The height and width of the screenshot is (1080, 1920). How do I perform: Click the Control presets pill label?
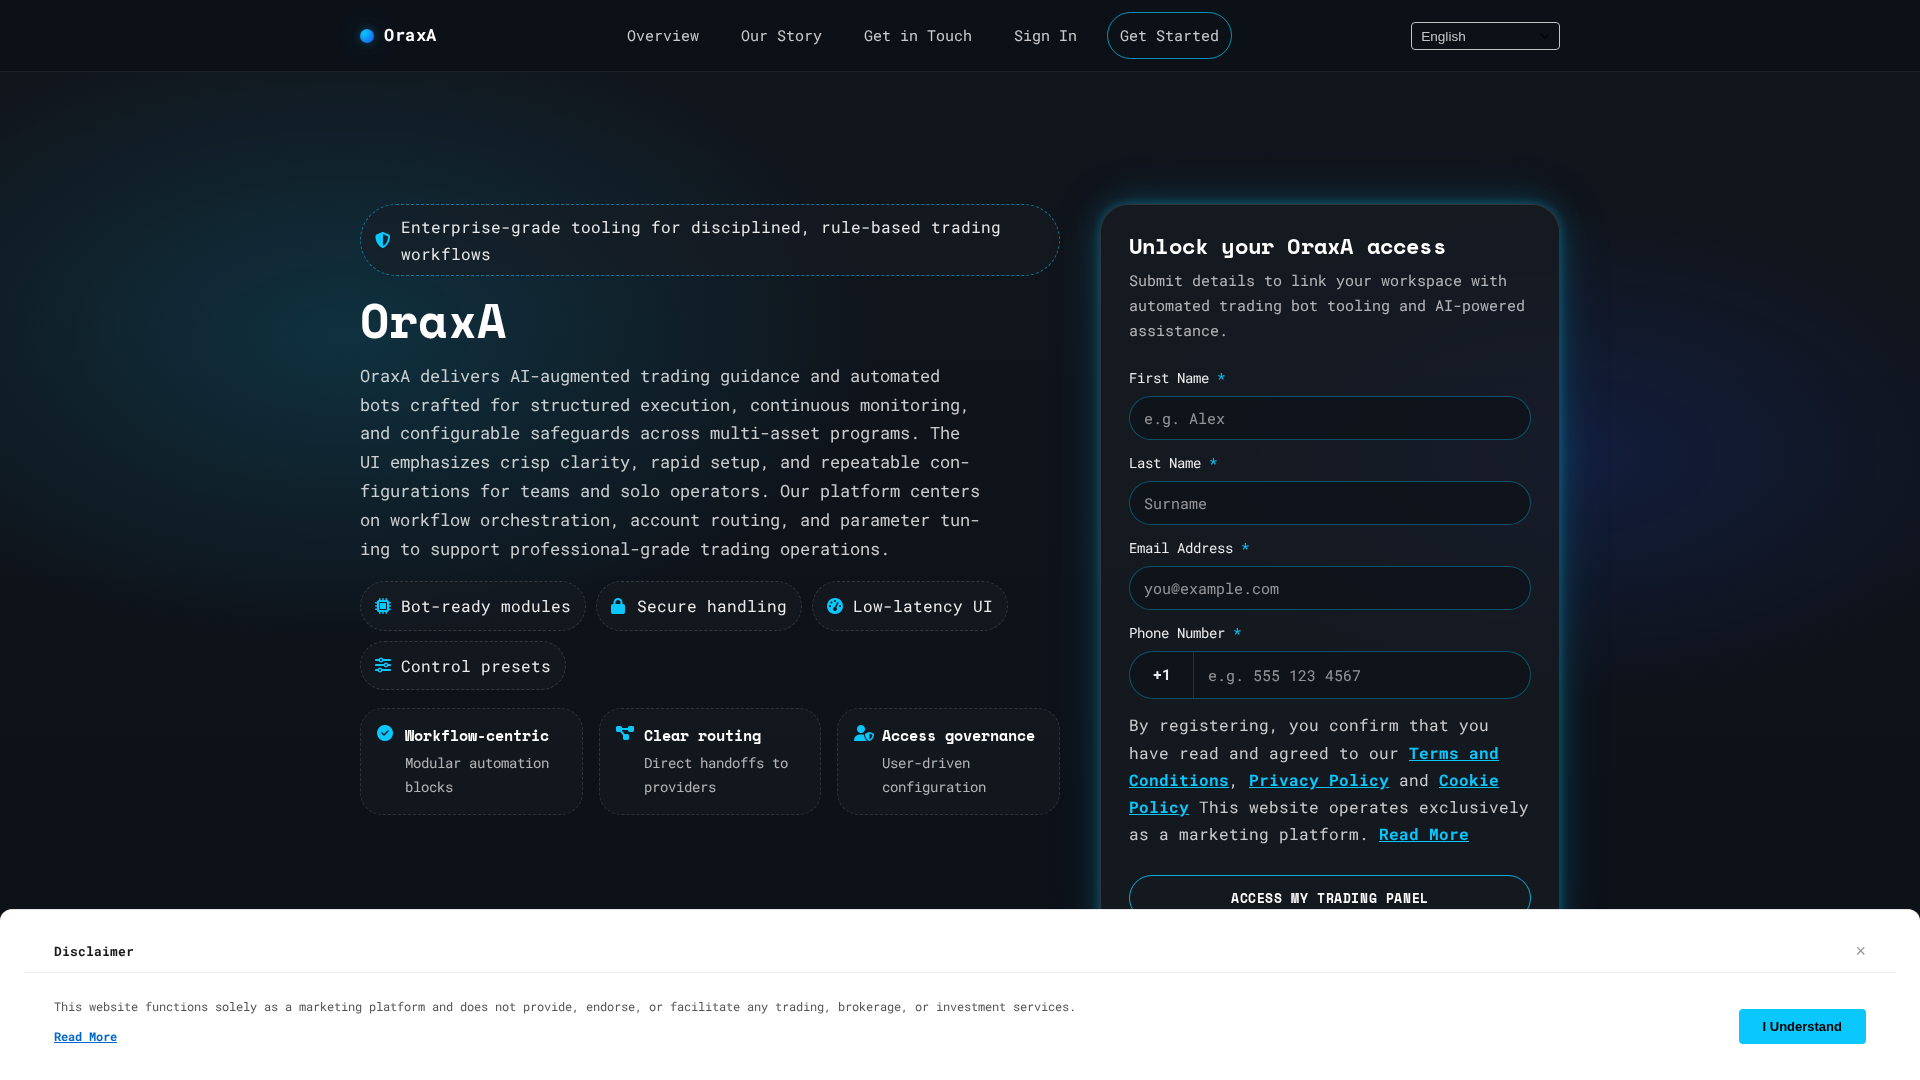click(476, 666)
